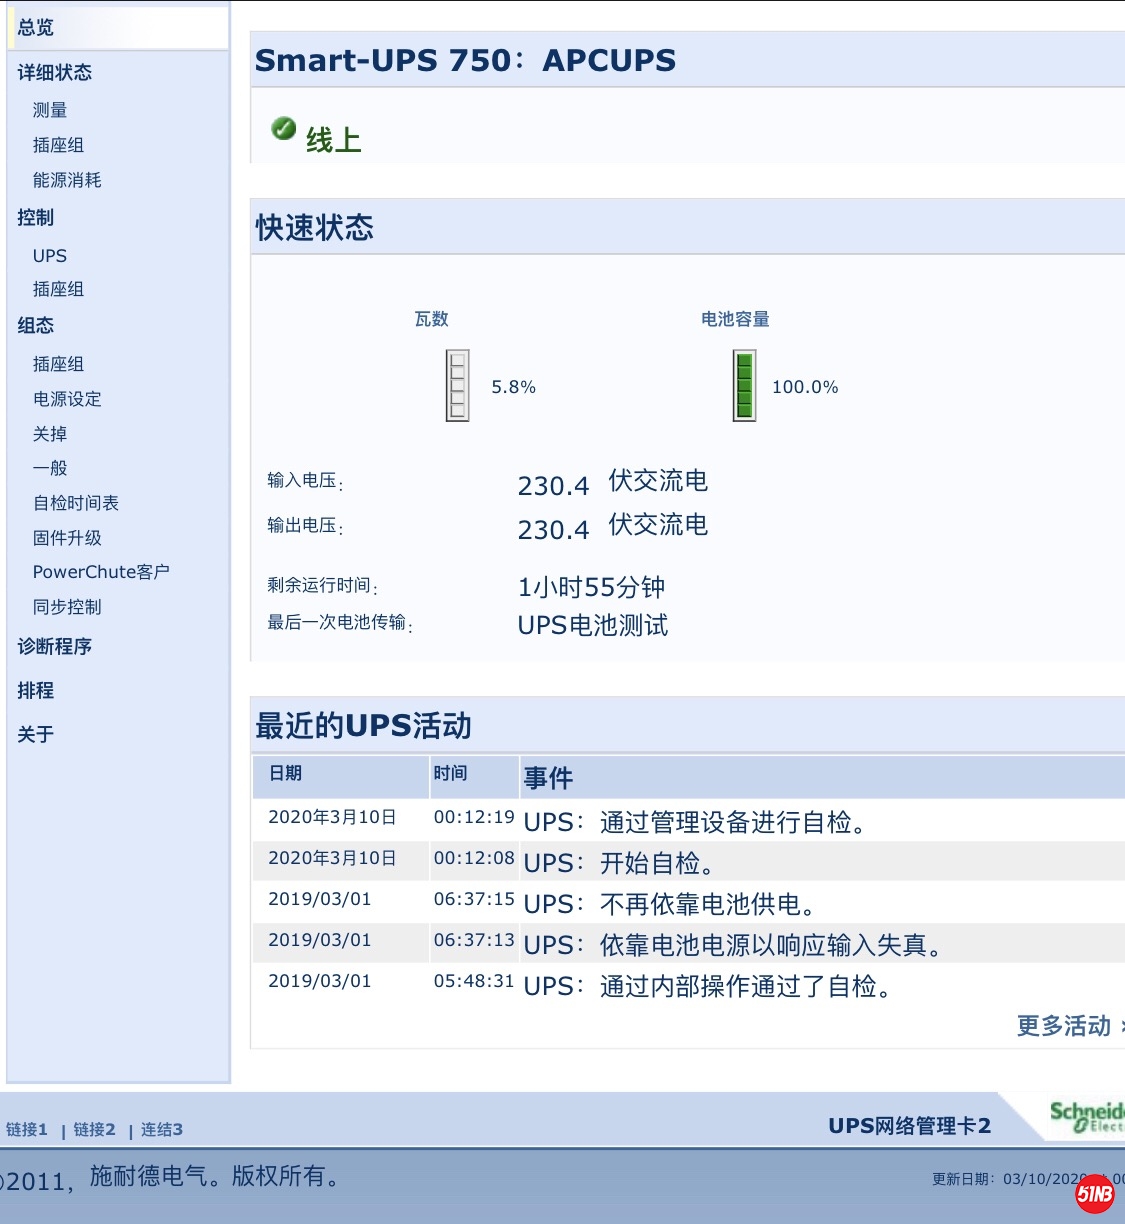Image resolution: width=1125 pixels, height=1224 pixels.
Task: Click the 更多活动 more events link
Action: pos(1064,1026)
